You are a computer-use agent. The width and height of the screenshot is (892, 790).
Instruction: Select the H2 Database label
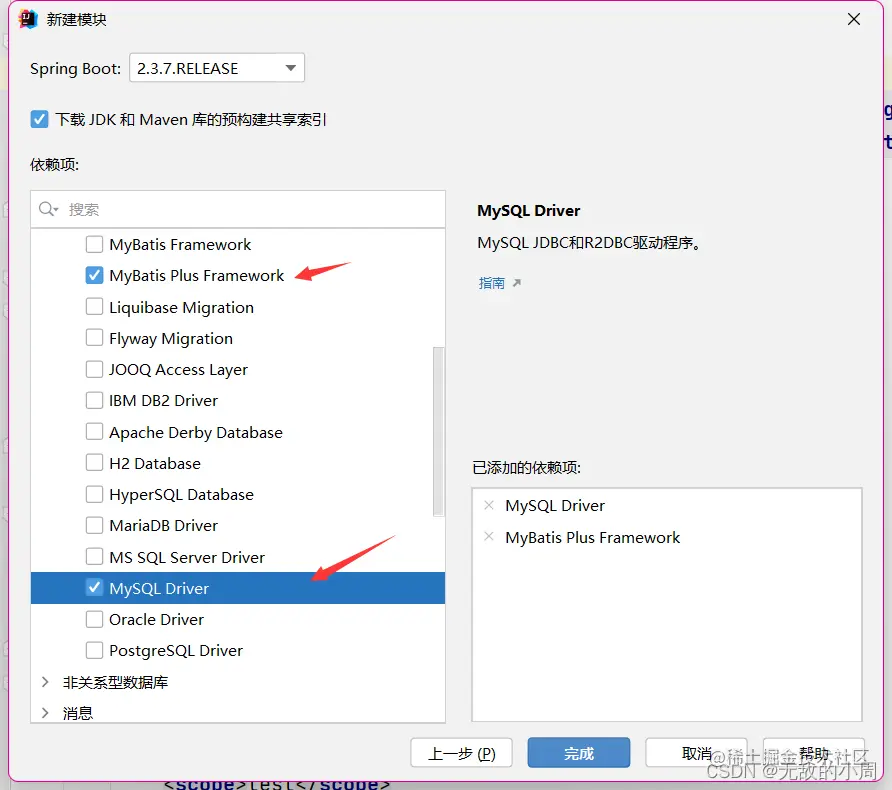pyautogui.click(x=155, y=464)
